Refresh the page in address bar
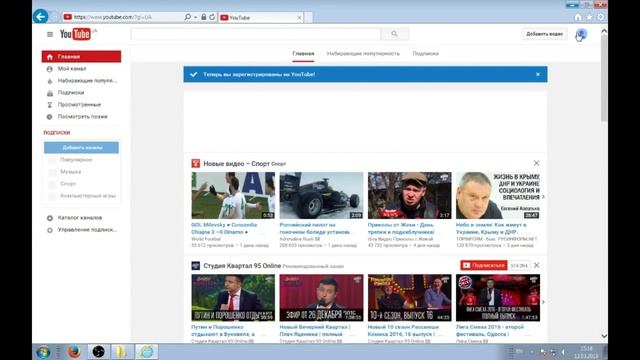The image size is (640, 360). [x=212, y=17]
